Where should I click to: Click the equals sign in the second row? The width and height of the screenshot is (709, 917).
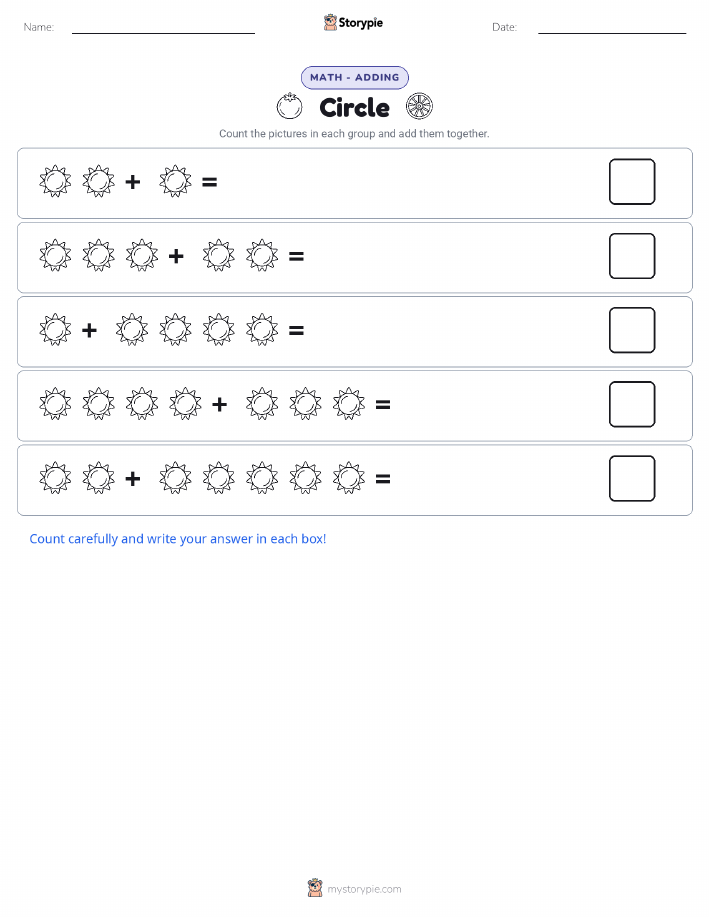(x=297, y=256)
